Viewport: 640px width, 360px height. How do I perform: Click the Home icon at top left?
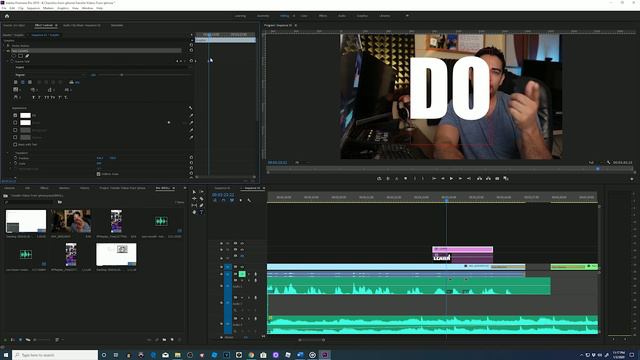click(7, 16)
